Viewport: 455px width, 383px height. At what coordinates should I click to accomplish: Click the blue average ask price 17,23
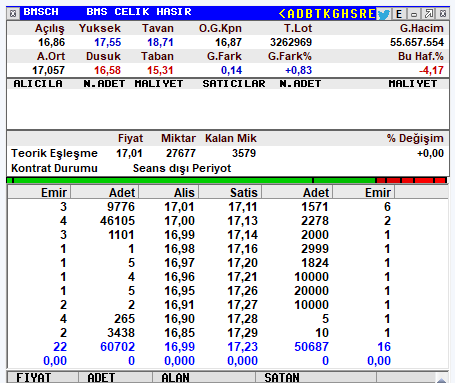pyautogui.click(x=243, y=347)
